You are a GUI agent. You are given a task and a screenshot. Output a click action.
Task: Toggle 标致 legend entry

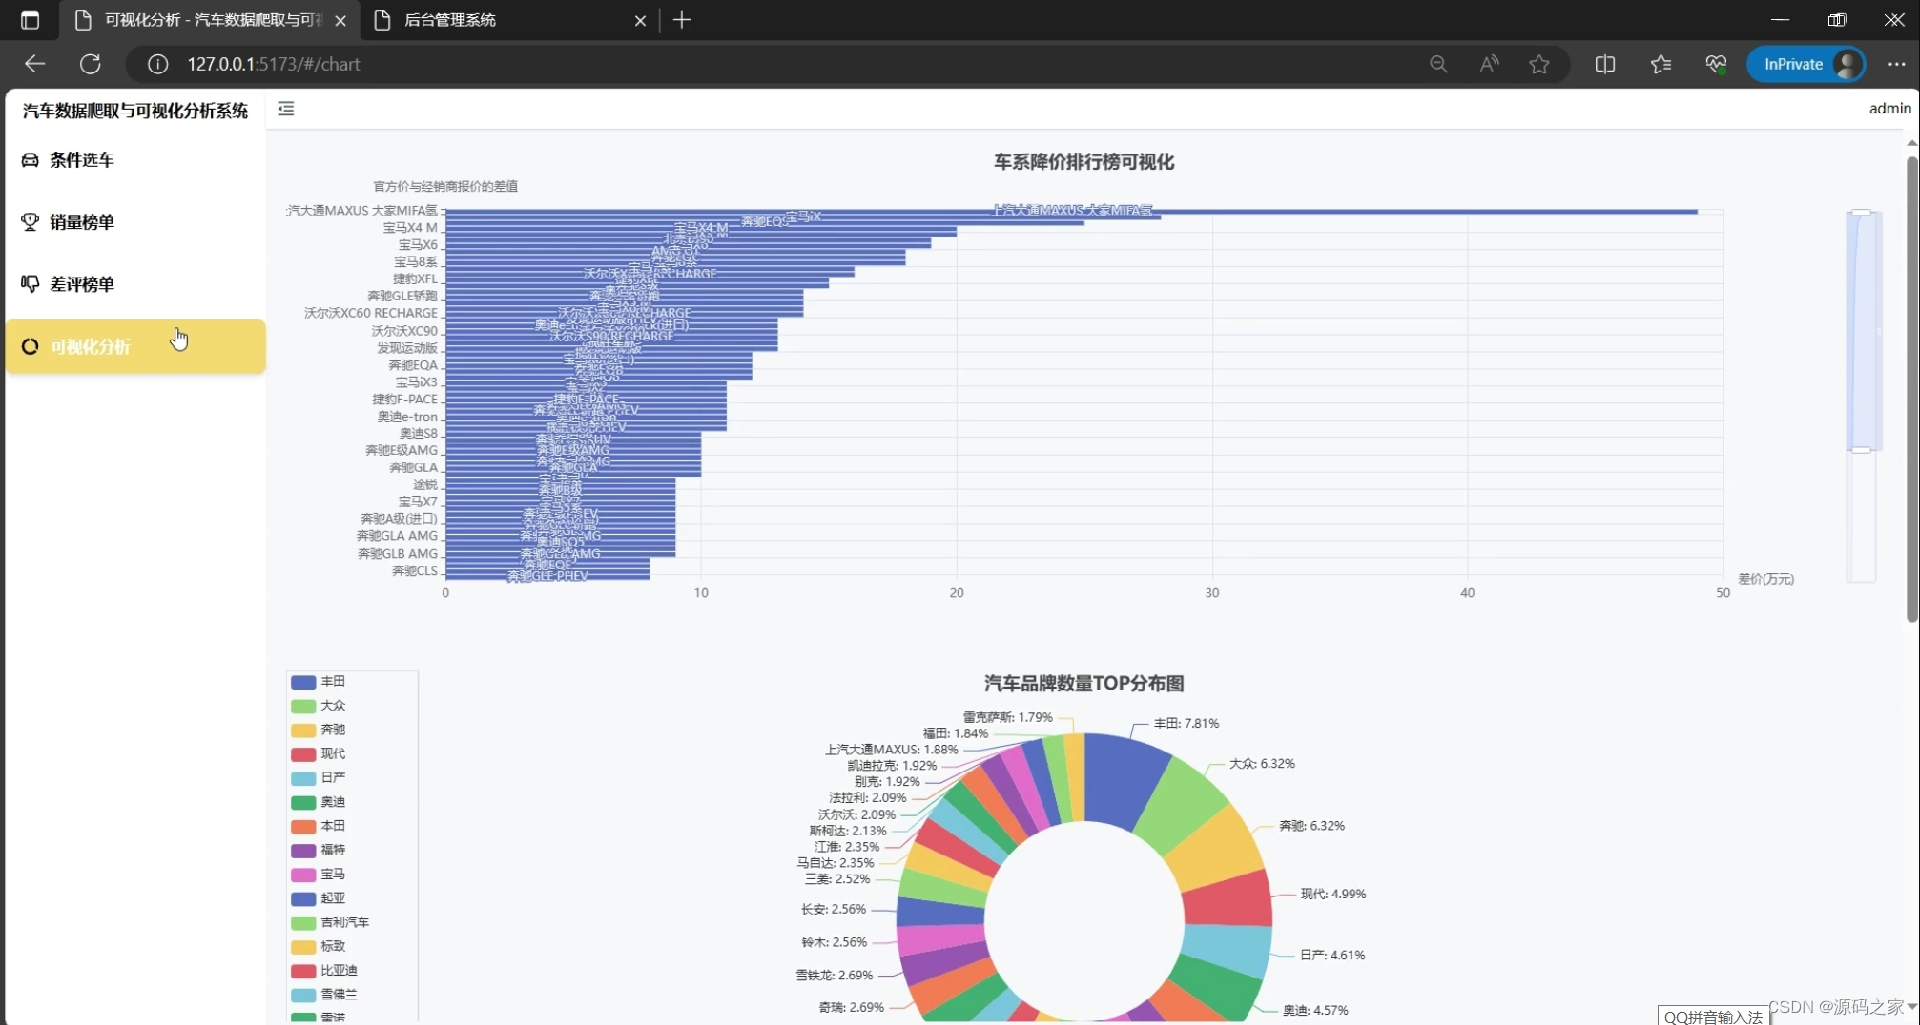tap(318, 946)
